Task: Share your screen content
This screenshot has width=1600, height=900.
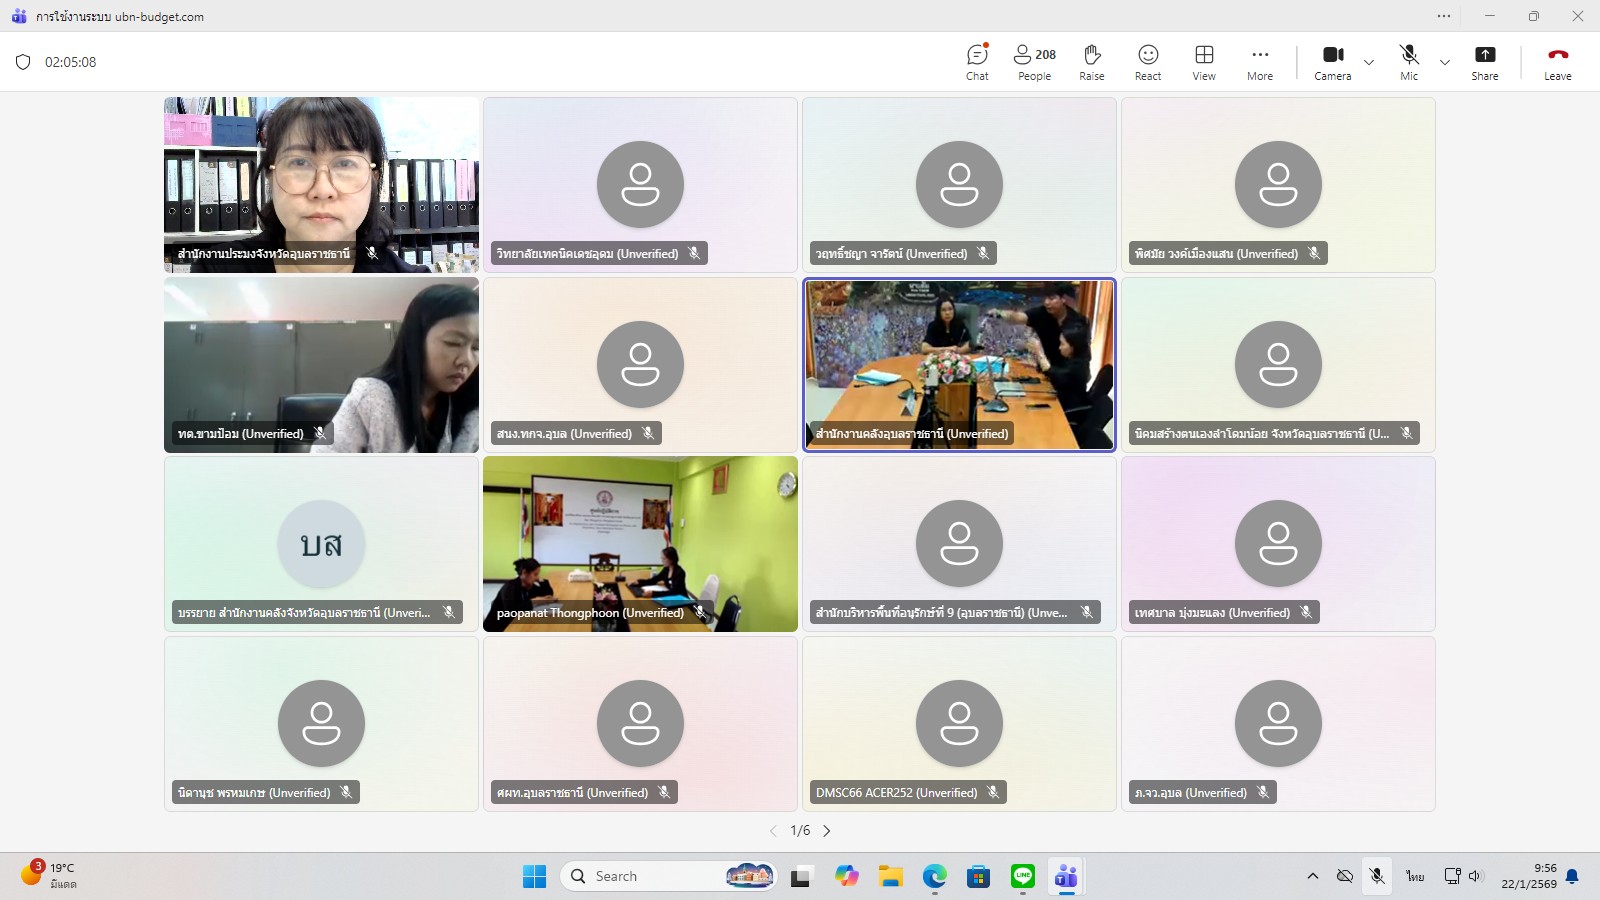Action: click(1484, 62)
